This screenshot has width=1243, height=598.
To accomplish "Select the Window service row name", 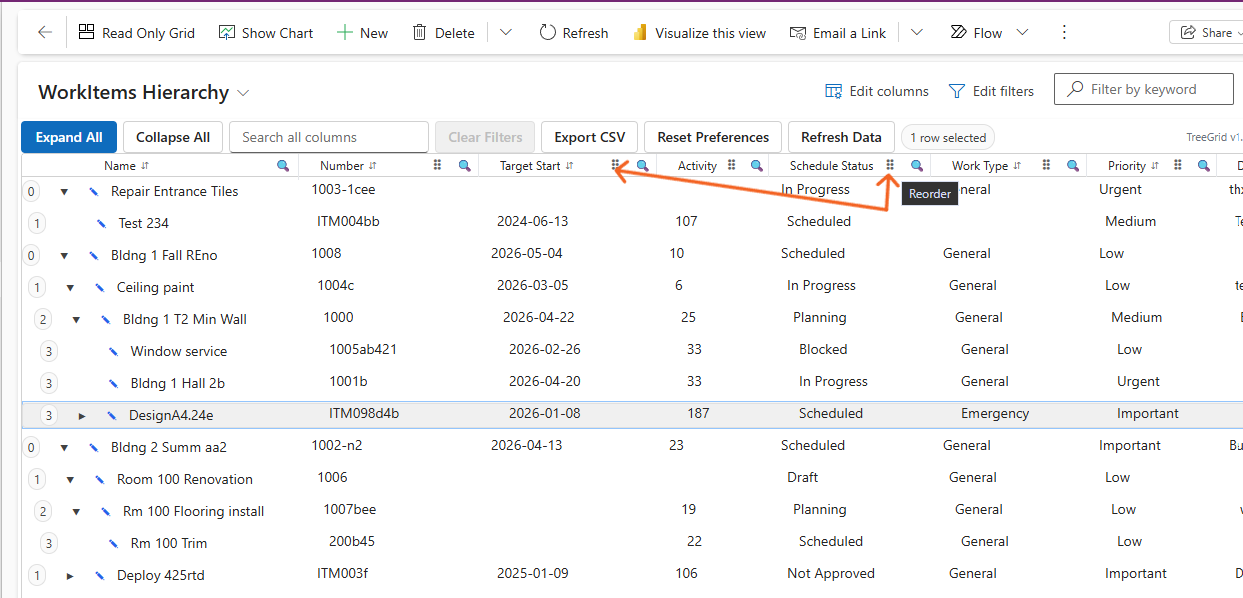I will [x=179, y=351].
